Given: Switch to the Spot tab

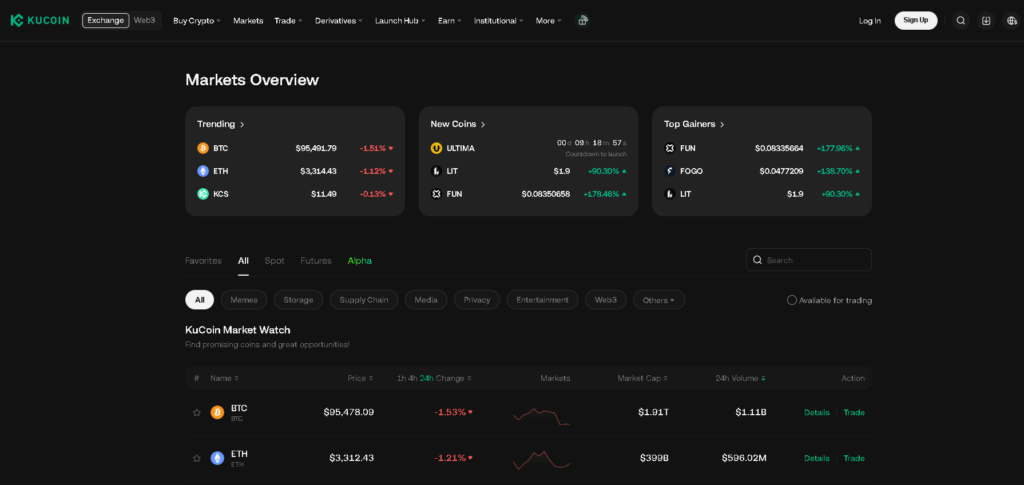Looking at the screenshot, I should 274,260.
